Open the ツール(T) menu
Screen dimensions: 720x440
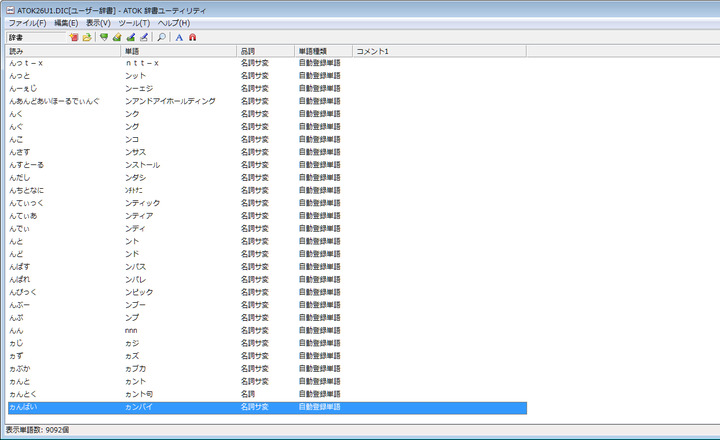pyautogui.click(x=133, y=23)
